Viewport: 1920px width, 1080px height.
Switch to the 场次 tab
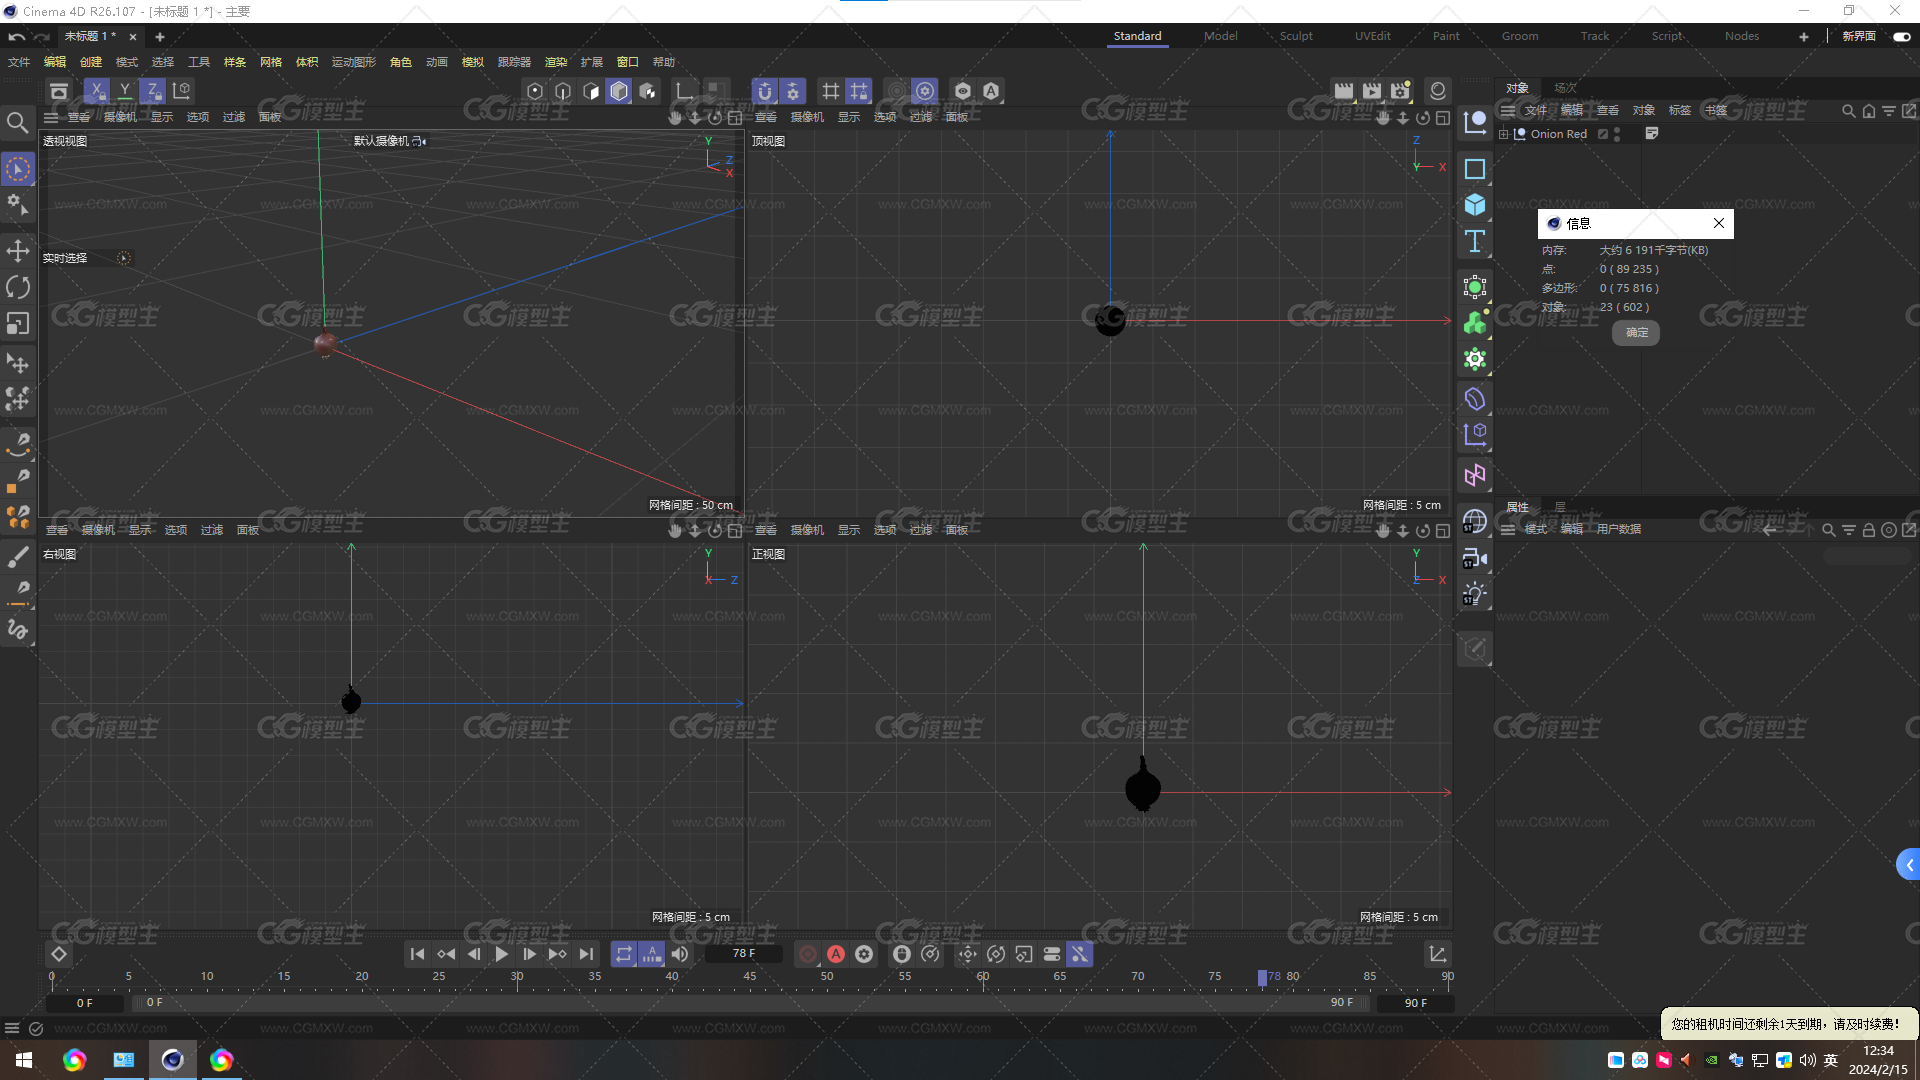tap(1565, 88)
